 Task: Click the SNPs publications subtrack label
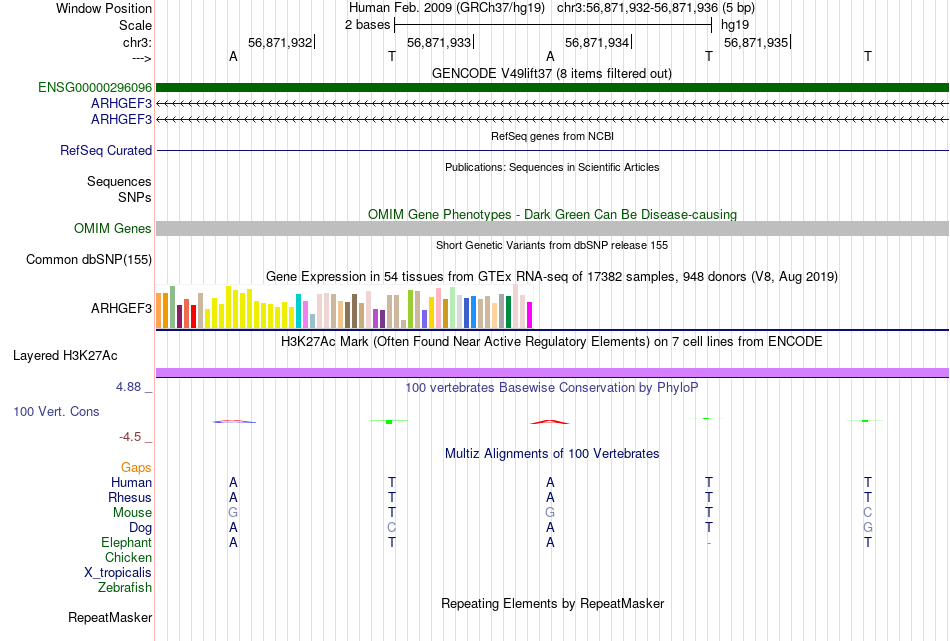tap(135, 197)
